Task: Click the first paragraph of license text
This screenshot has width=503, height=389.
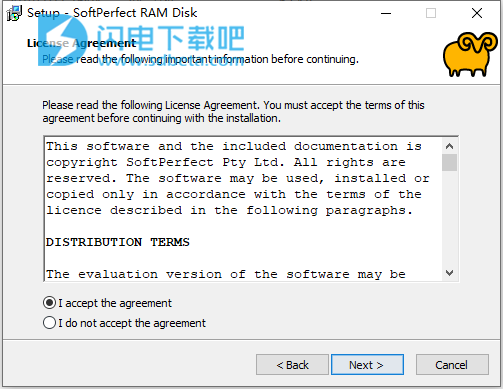Action: click(x=238, y=178)
